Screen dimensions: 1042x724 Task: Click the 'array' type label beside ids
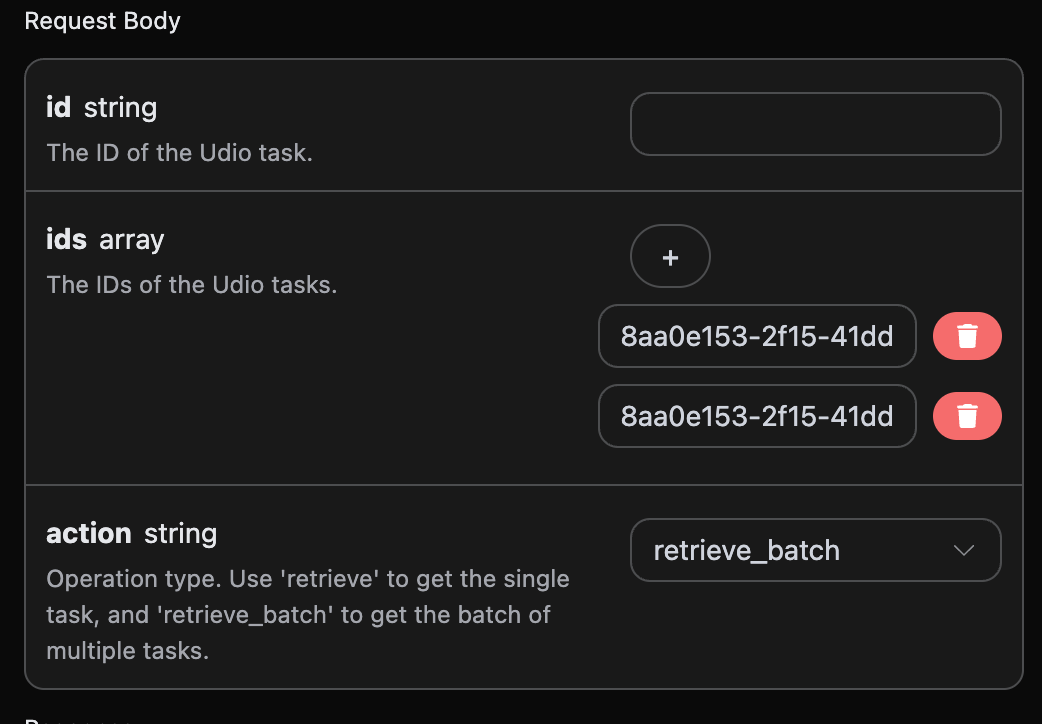coord(132,240)
